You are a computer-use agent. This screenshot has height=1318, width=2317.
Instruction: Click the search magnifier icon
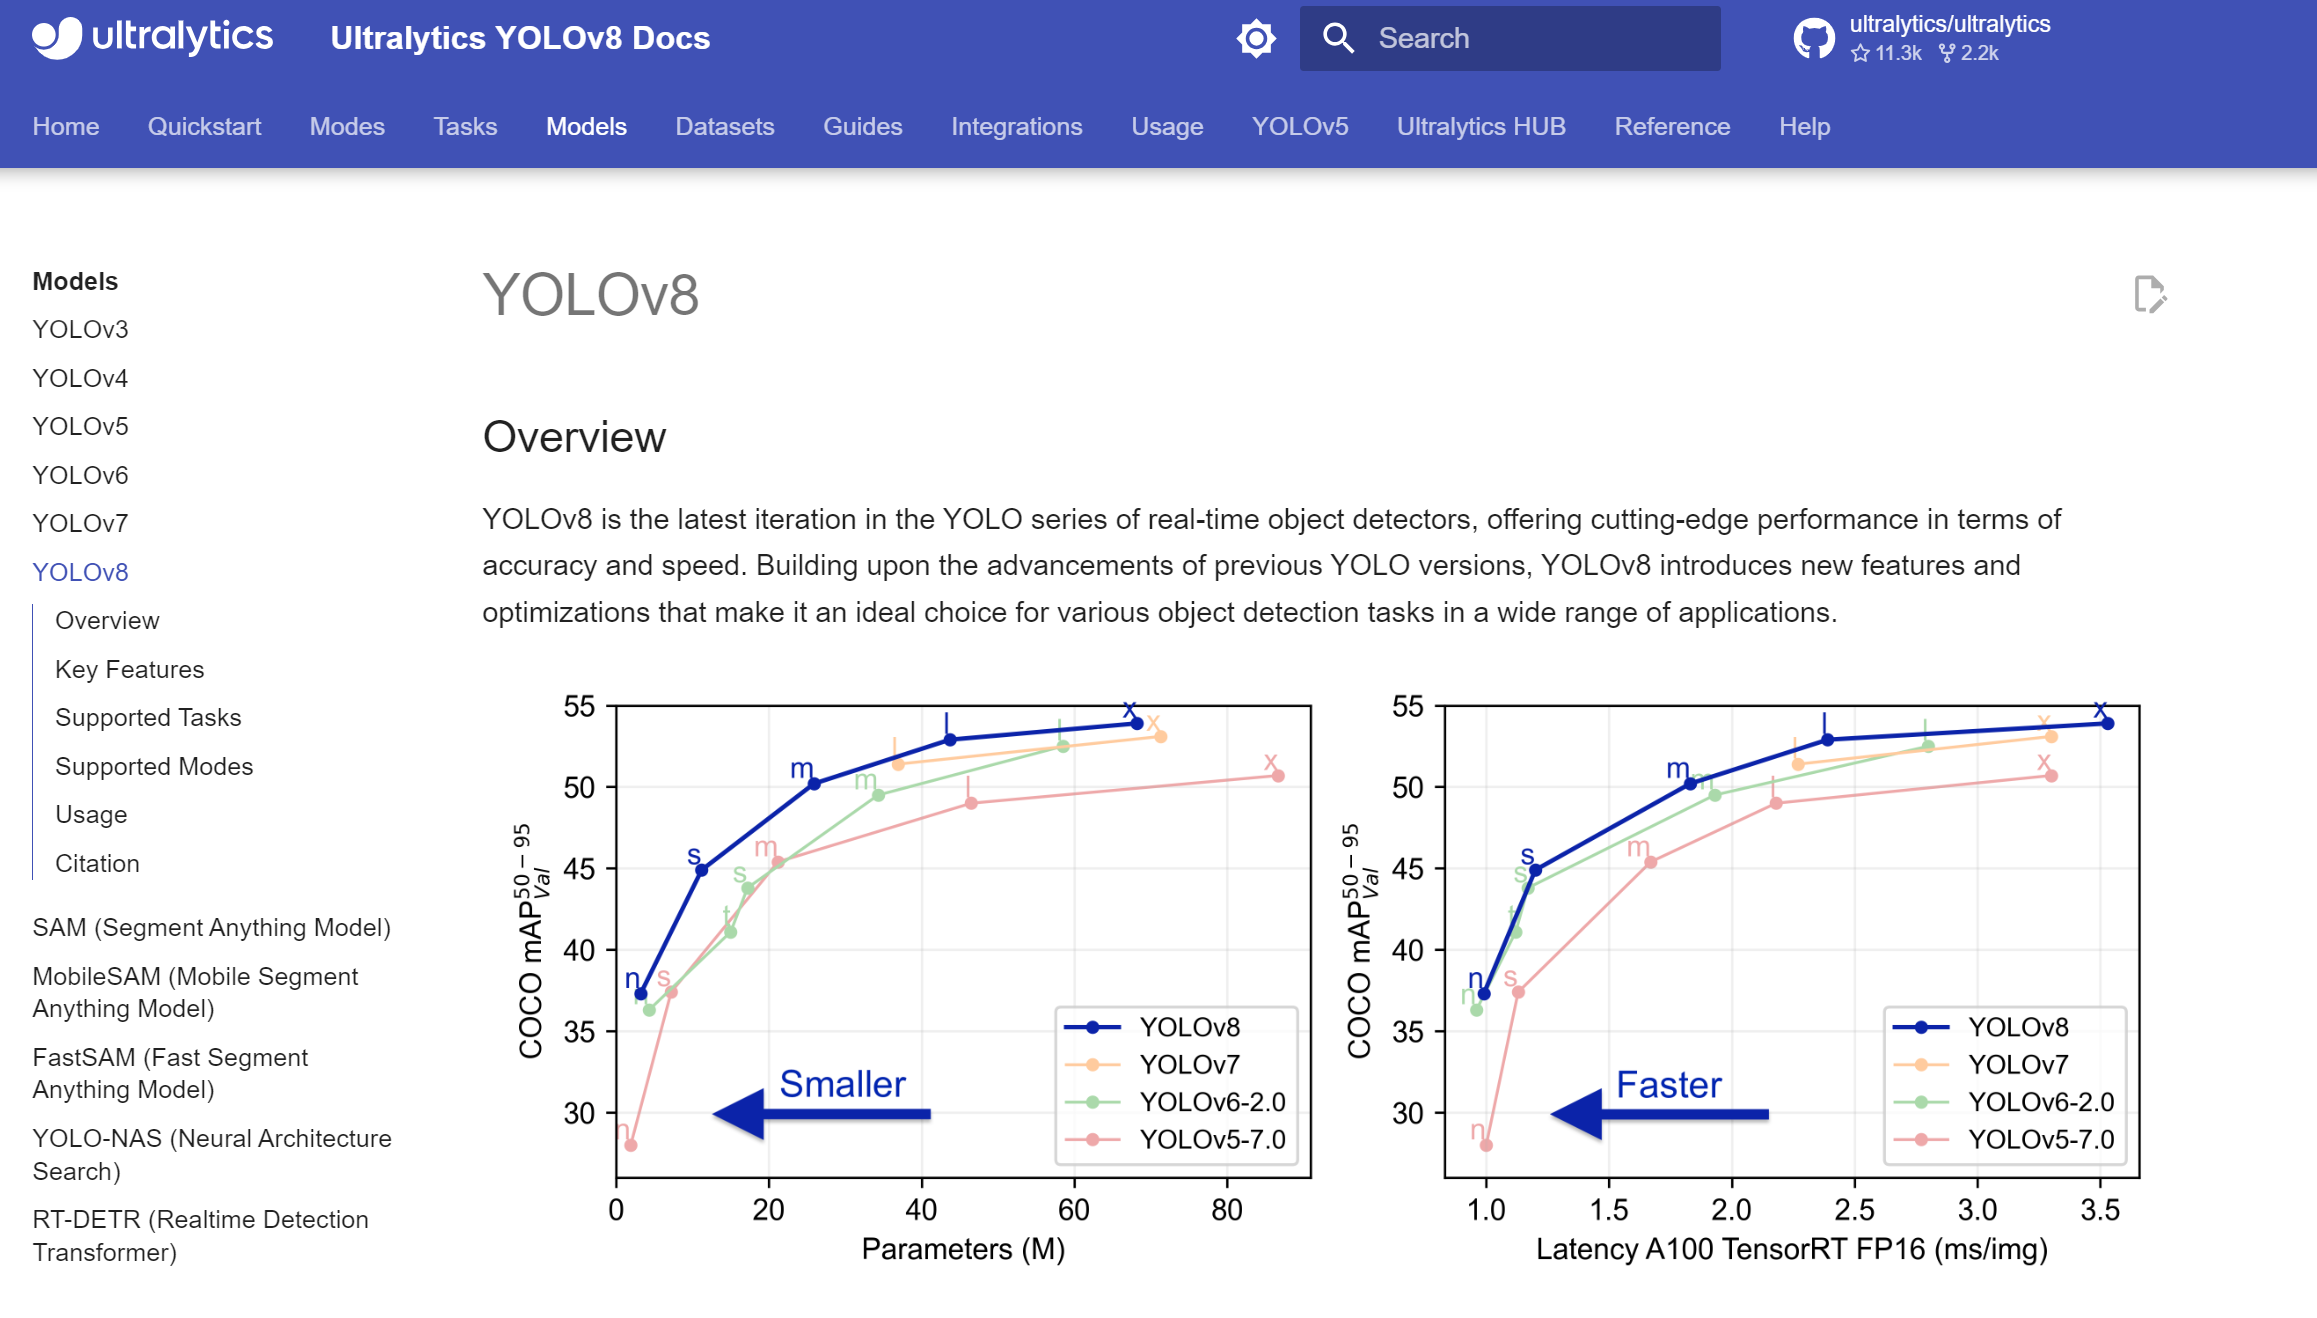1337,39
